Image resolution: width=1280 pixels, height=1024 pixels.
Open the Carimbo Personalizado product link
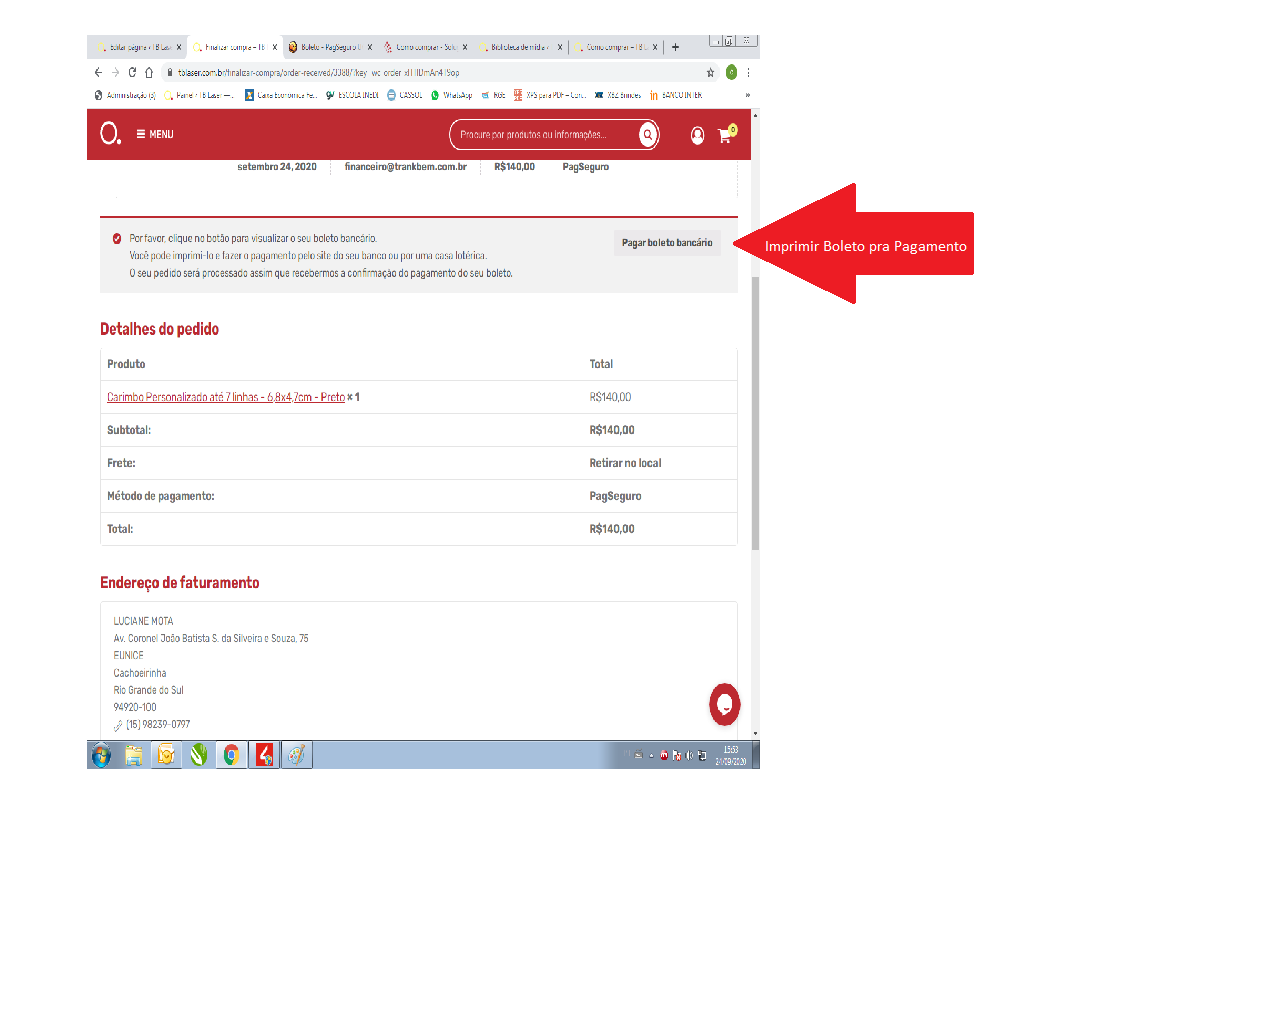coord(225,398)
